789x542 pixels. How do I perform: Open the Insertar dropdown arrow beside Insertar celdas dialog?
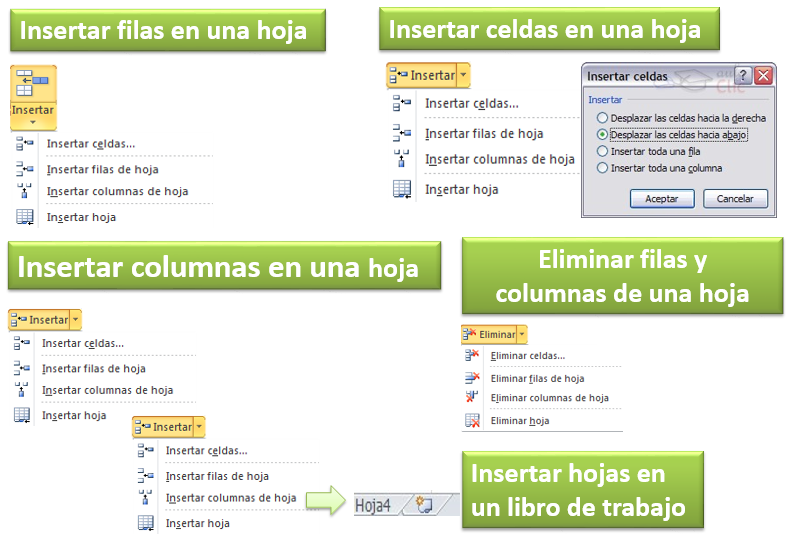[x=463, y=75]
